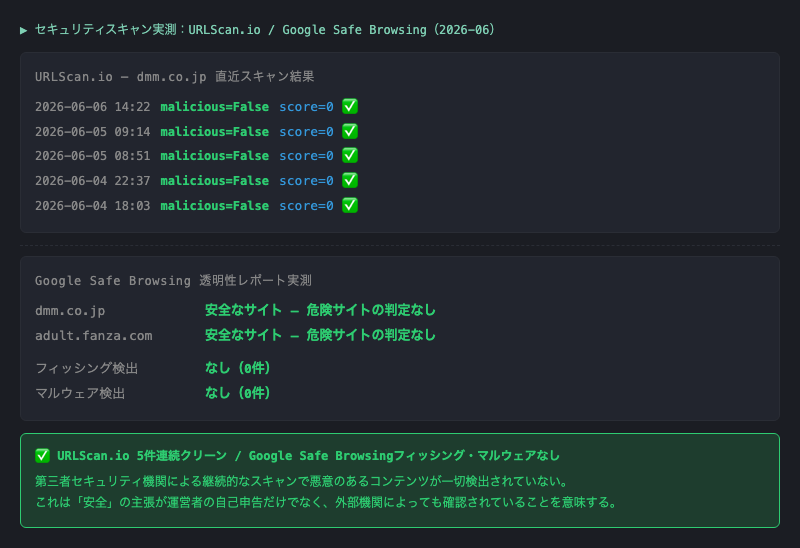Click the URLScan.io — dmm.co.jp 直近スキャン結果 header
800x548 pixels.
[174, 77]
